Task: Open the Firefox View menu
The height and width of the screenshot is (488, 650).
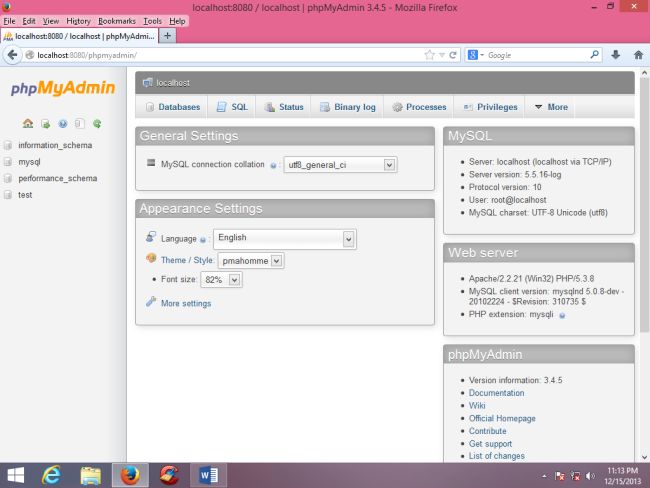Action: pos(51,21)
